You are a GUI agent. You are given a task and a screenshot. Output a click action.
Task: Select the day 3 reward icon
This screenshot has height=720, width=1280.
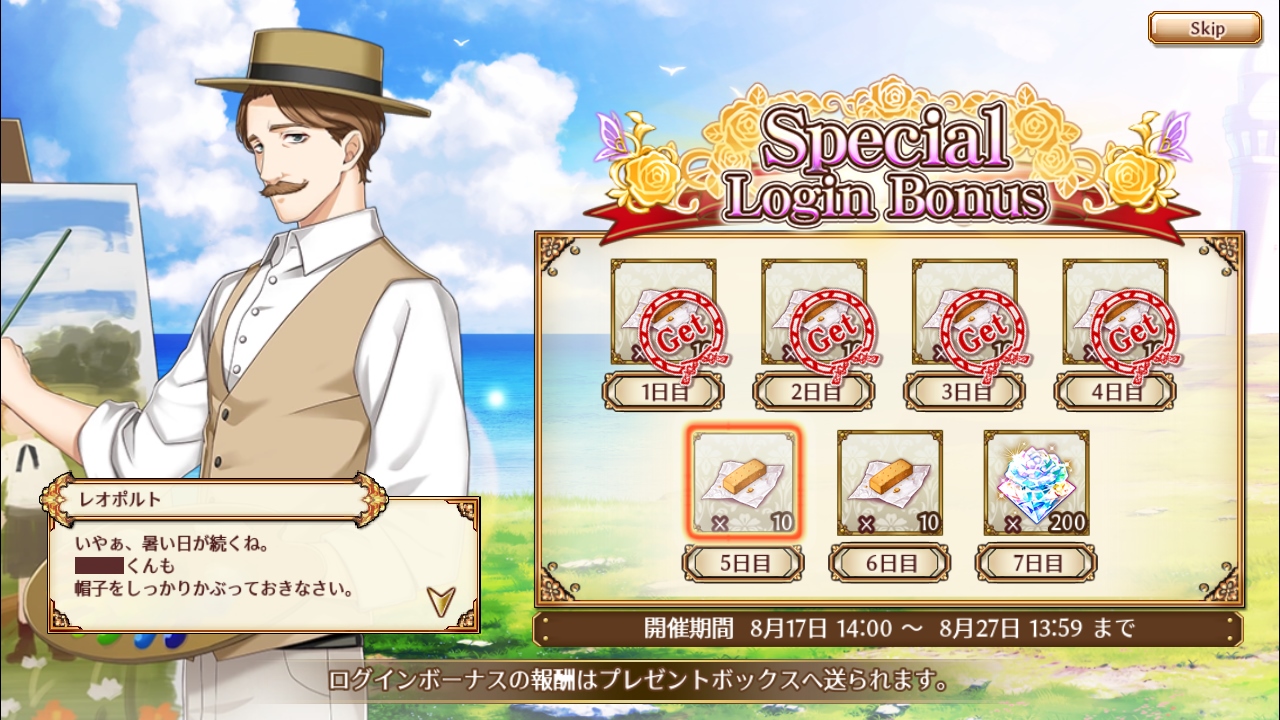(x=965, y=312)
